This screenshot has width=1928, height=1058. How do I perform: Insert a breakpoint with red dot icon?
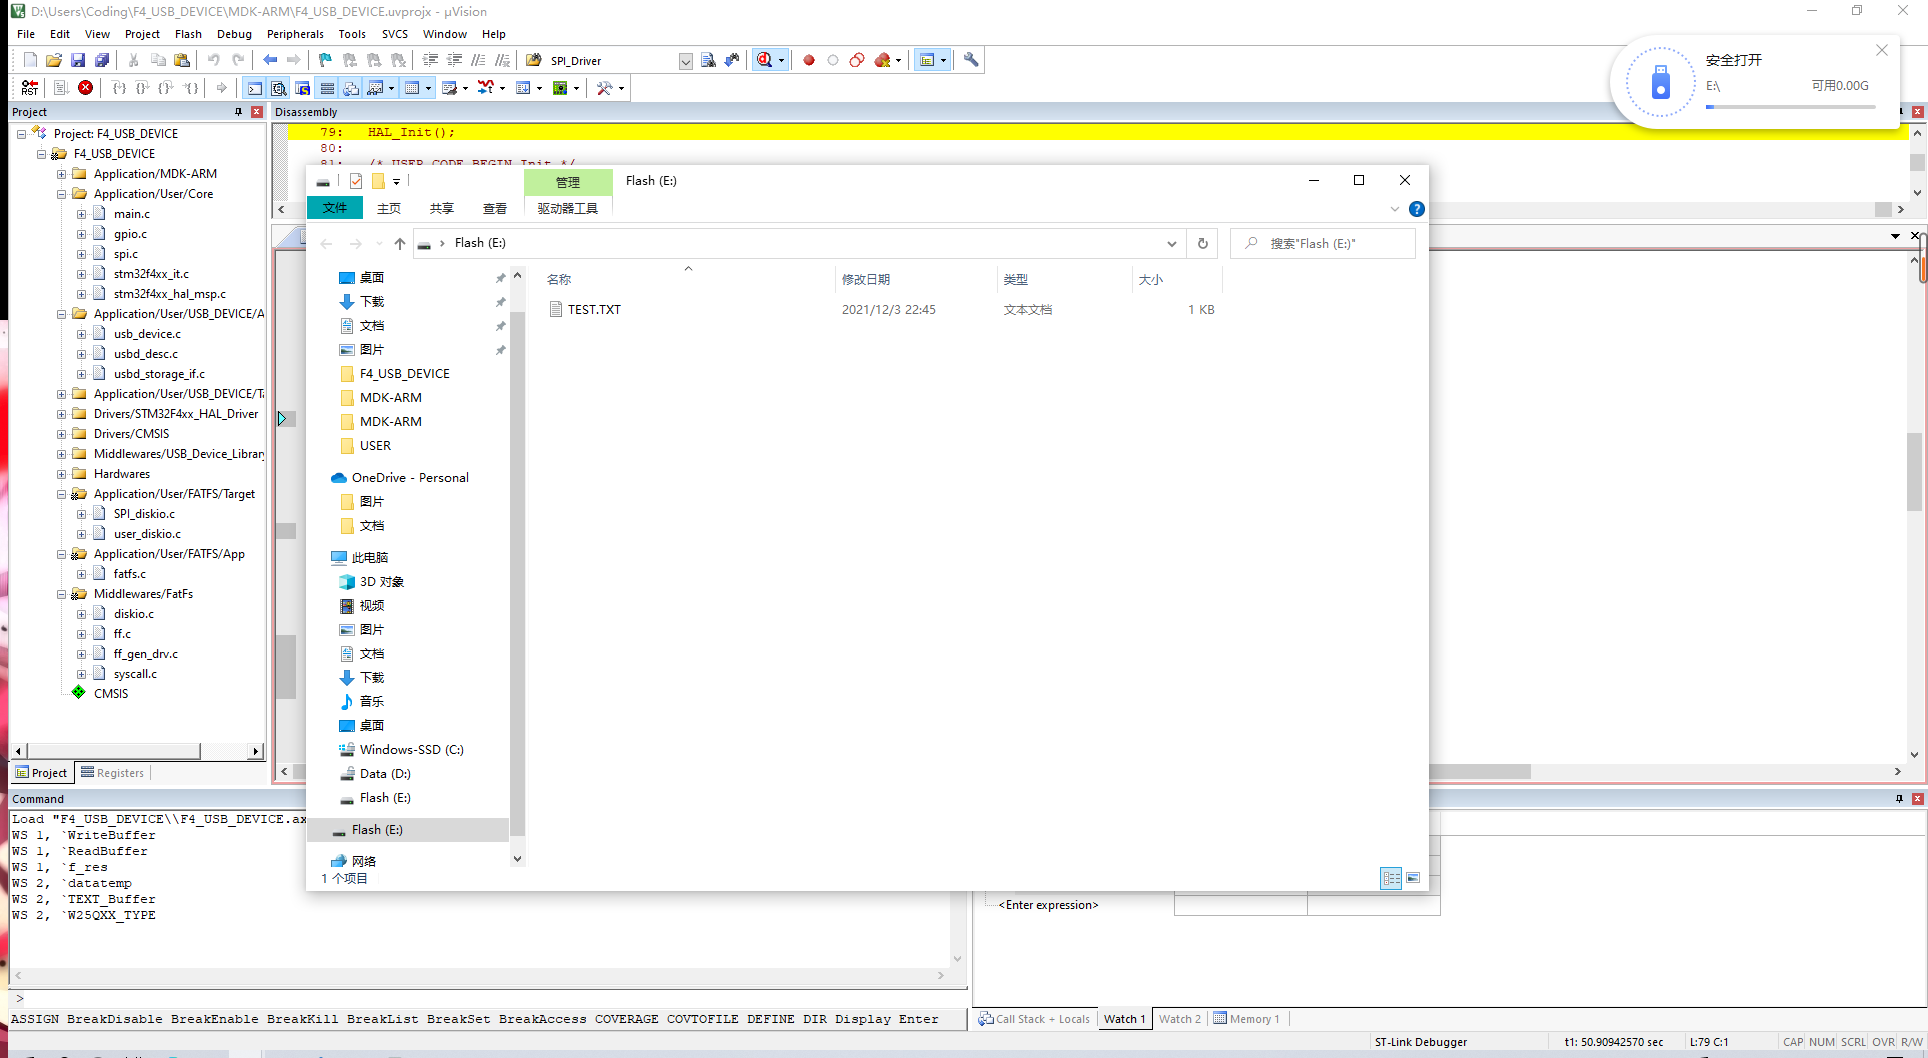[809, 60]
